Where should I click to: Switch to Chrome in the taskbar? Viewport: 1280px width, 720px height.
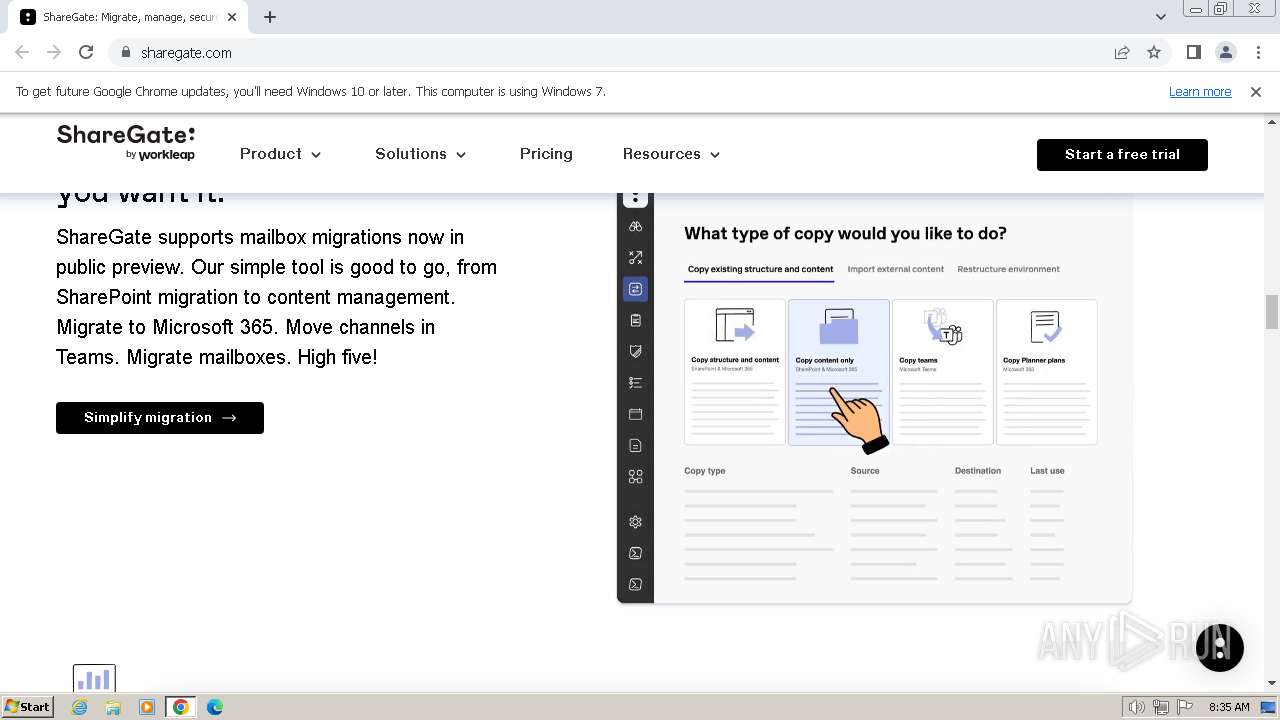[x=181, y=707]
